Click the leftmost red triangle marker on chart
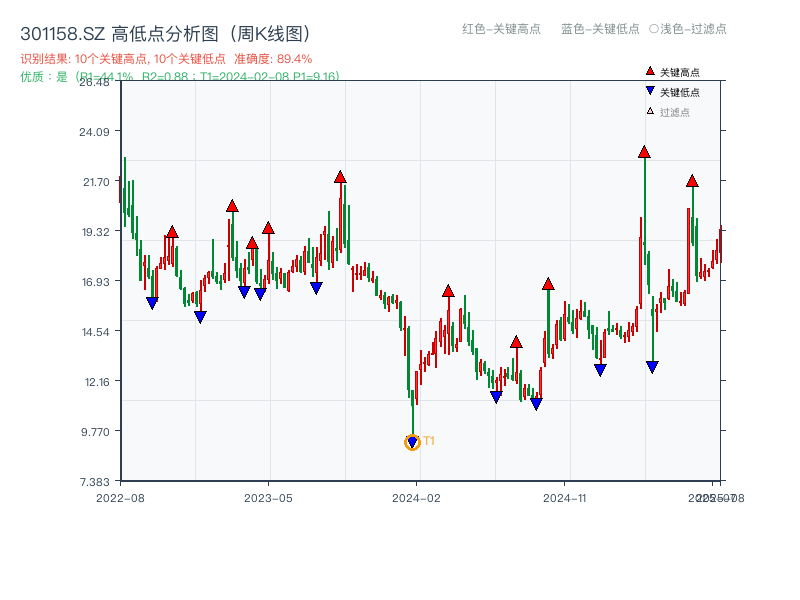 [172, 231]
